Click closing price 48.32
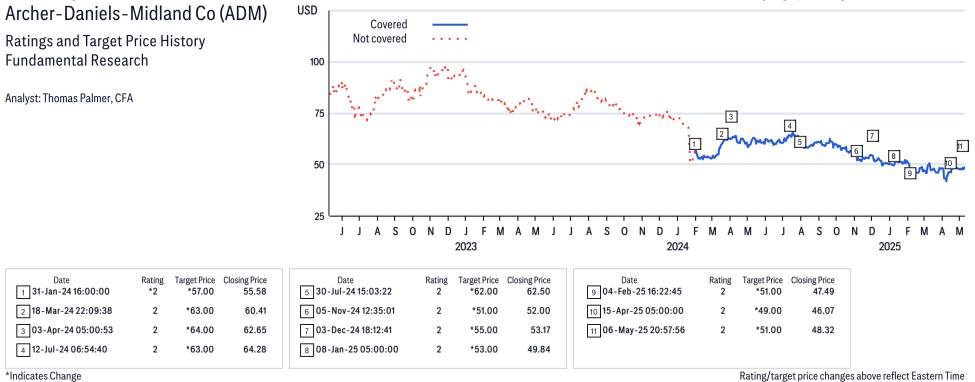Image resolution: width=975 pixels, height=382 pixels. coord(823,330)
